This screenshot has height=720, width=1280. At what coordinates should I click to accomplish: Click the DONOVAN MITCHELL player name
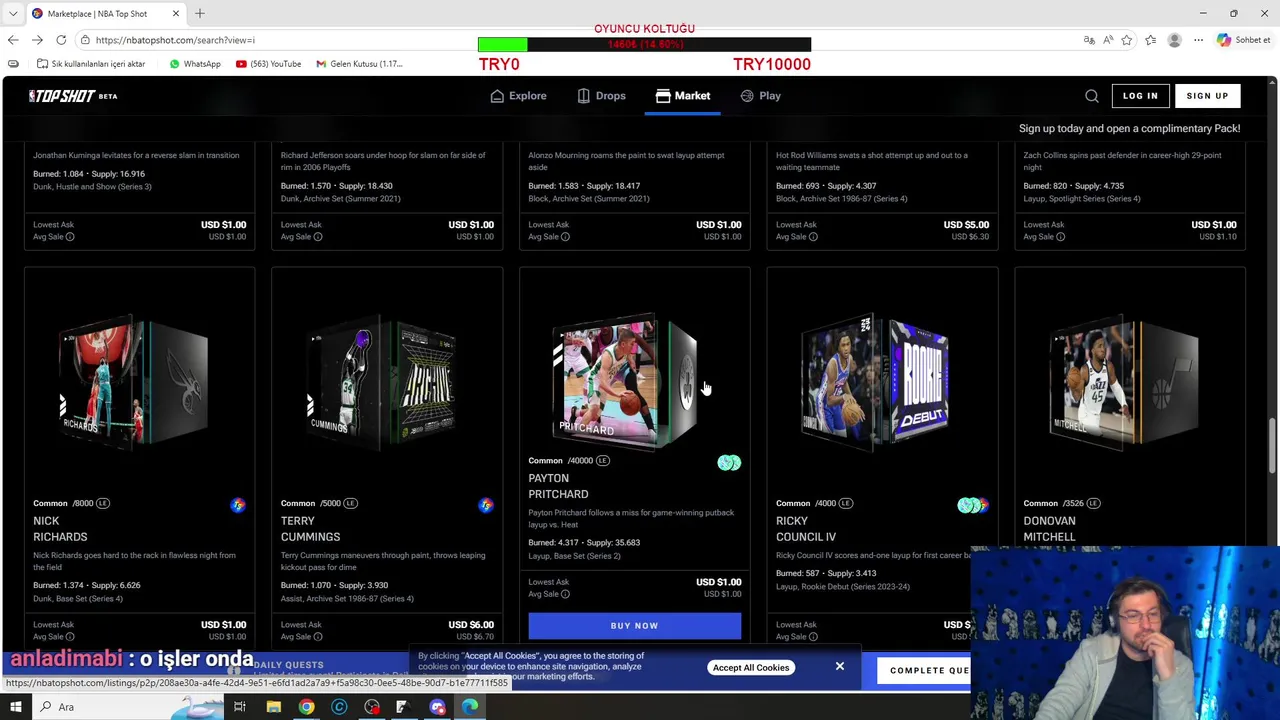[x=1049, y=529]
